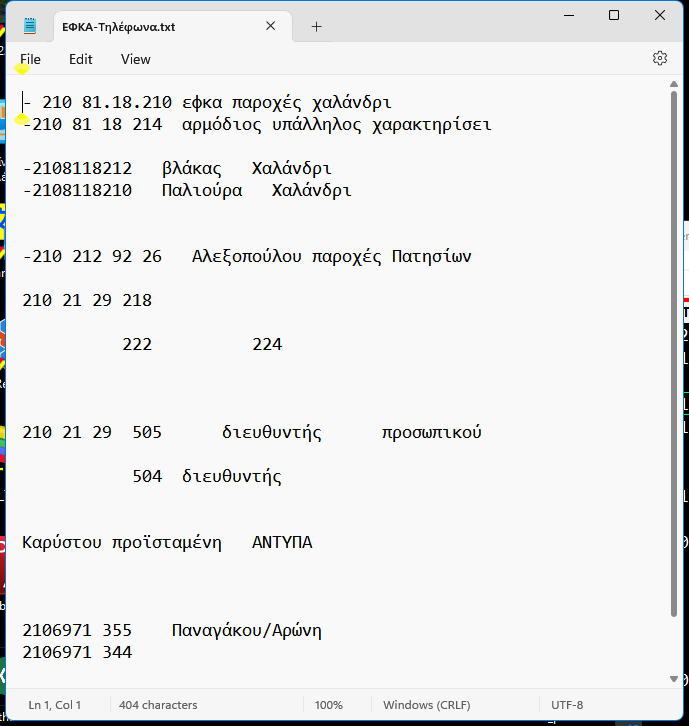Click the word βλάκας
This screenshot has width=689, height=726.
(192, 169)
